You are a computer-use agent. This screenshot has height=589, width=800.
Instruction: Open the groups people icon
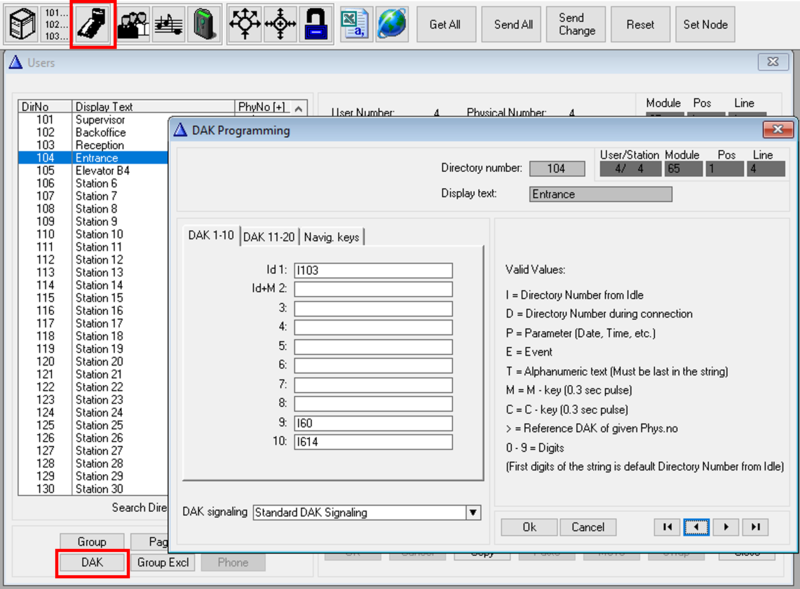(131, 24)
